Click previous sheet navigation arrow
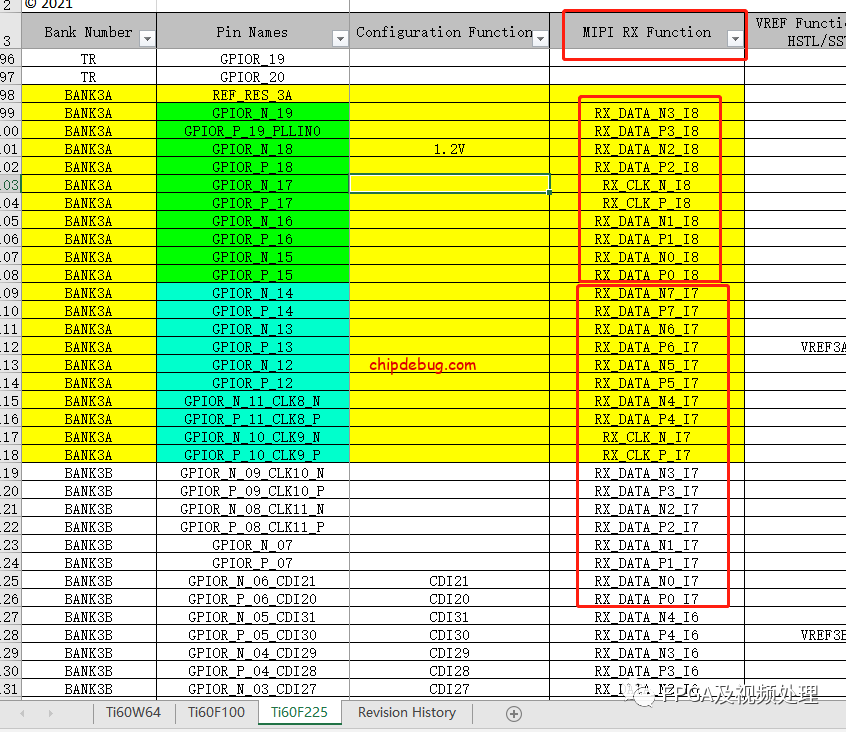Screen dimensions: 846x732 (22, 713)
